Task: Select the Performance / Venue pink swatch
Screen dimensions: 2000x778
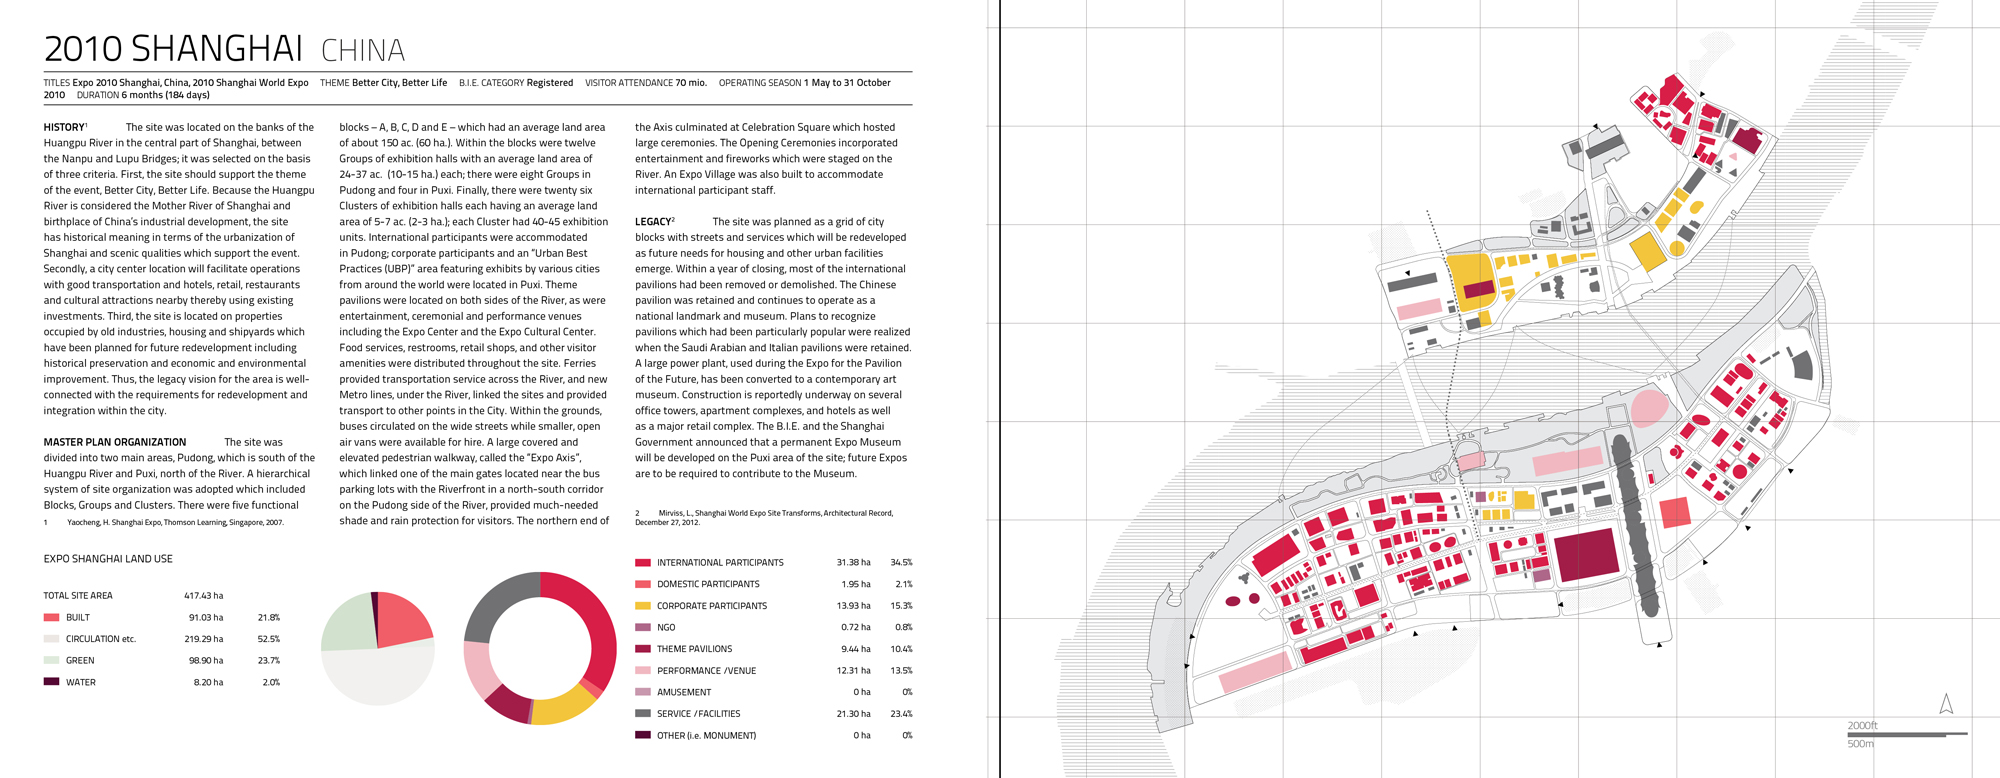Action: 643,671
